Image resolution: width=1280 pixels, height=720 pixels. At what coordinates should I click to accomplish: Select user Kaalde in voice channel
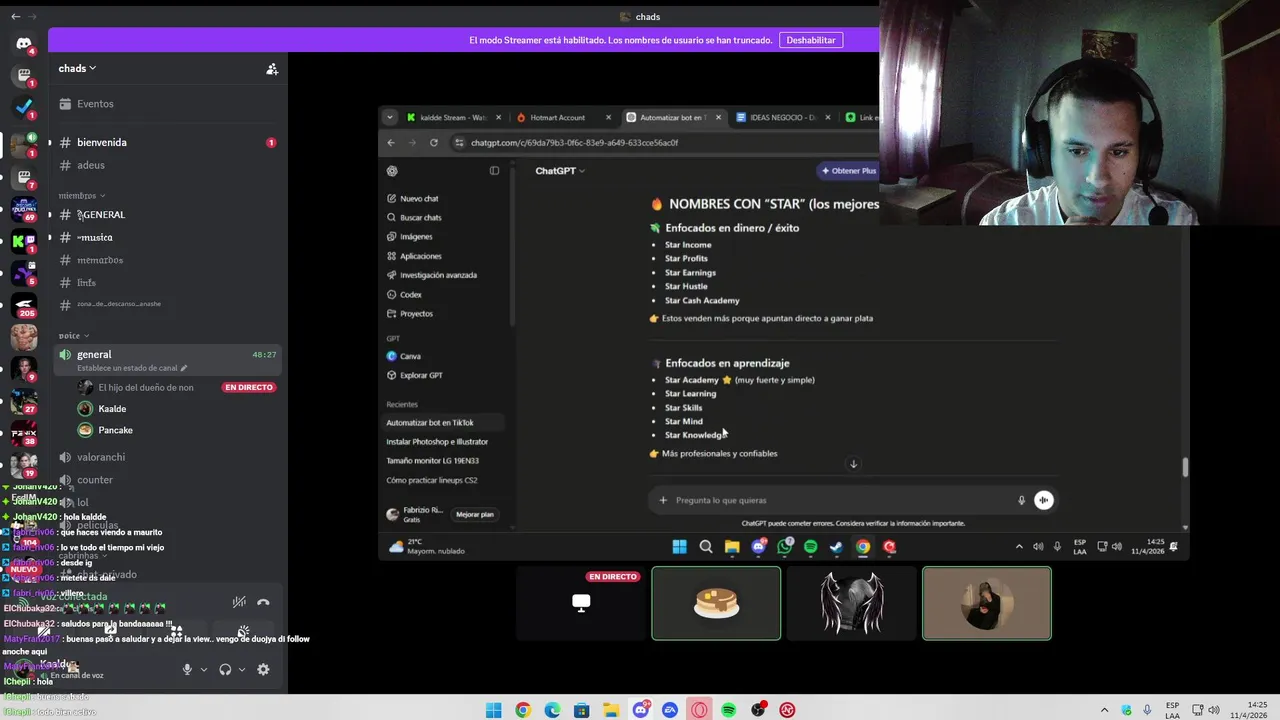[112, 409]
